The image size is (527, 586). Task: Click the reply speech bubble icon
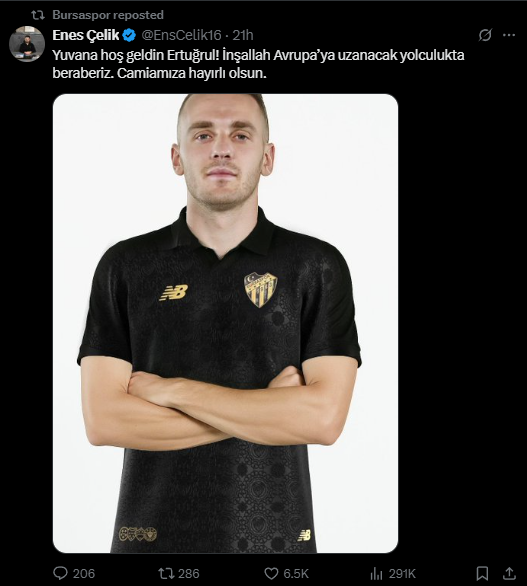(x=61, y=573)
